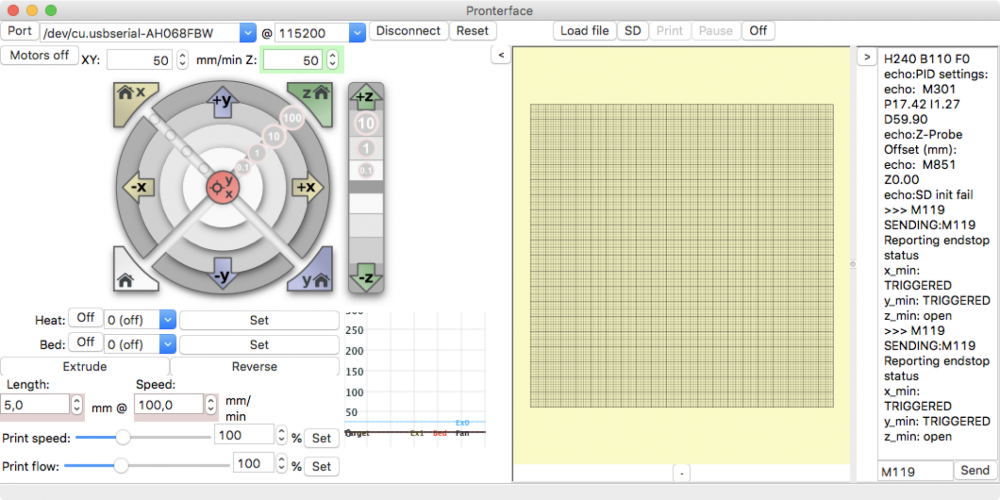Adjust the extrude Speed stepper
Viewport: 1000px width, 500px height.
point(210,404)
